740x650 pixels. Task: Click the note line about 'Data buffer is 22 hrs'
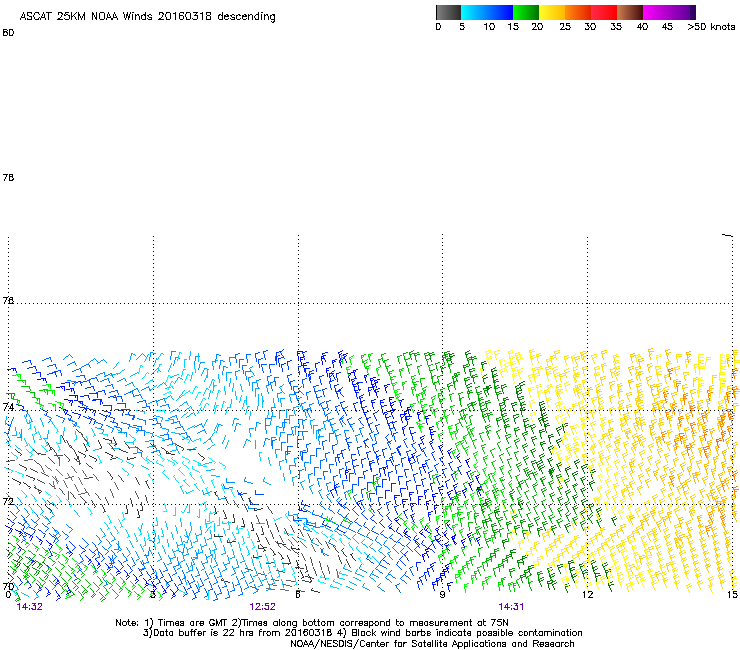362,633
